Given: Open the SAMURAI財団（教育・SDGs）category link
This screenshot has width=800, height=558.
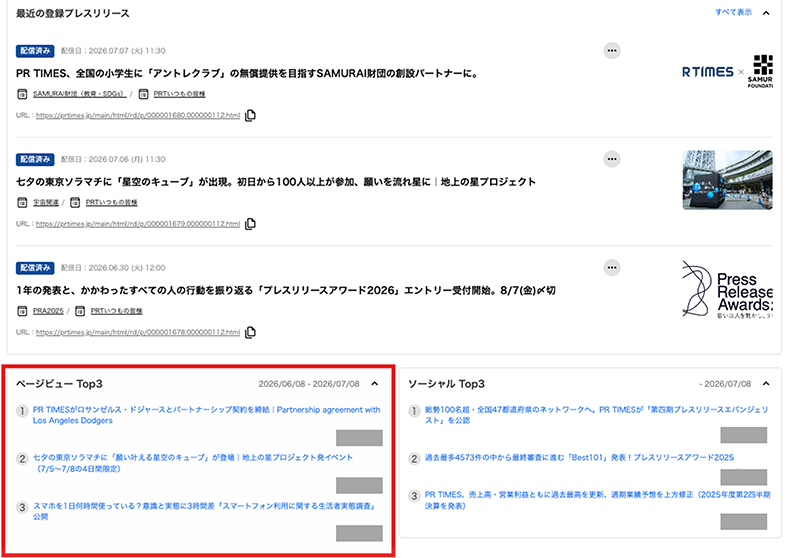Looking at the screenshot, I should [79, 94].
